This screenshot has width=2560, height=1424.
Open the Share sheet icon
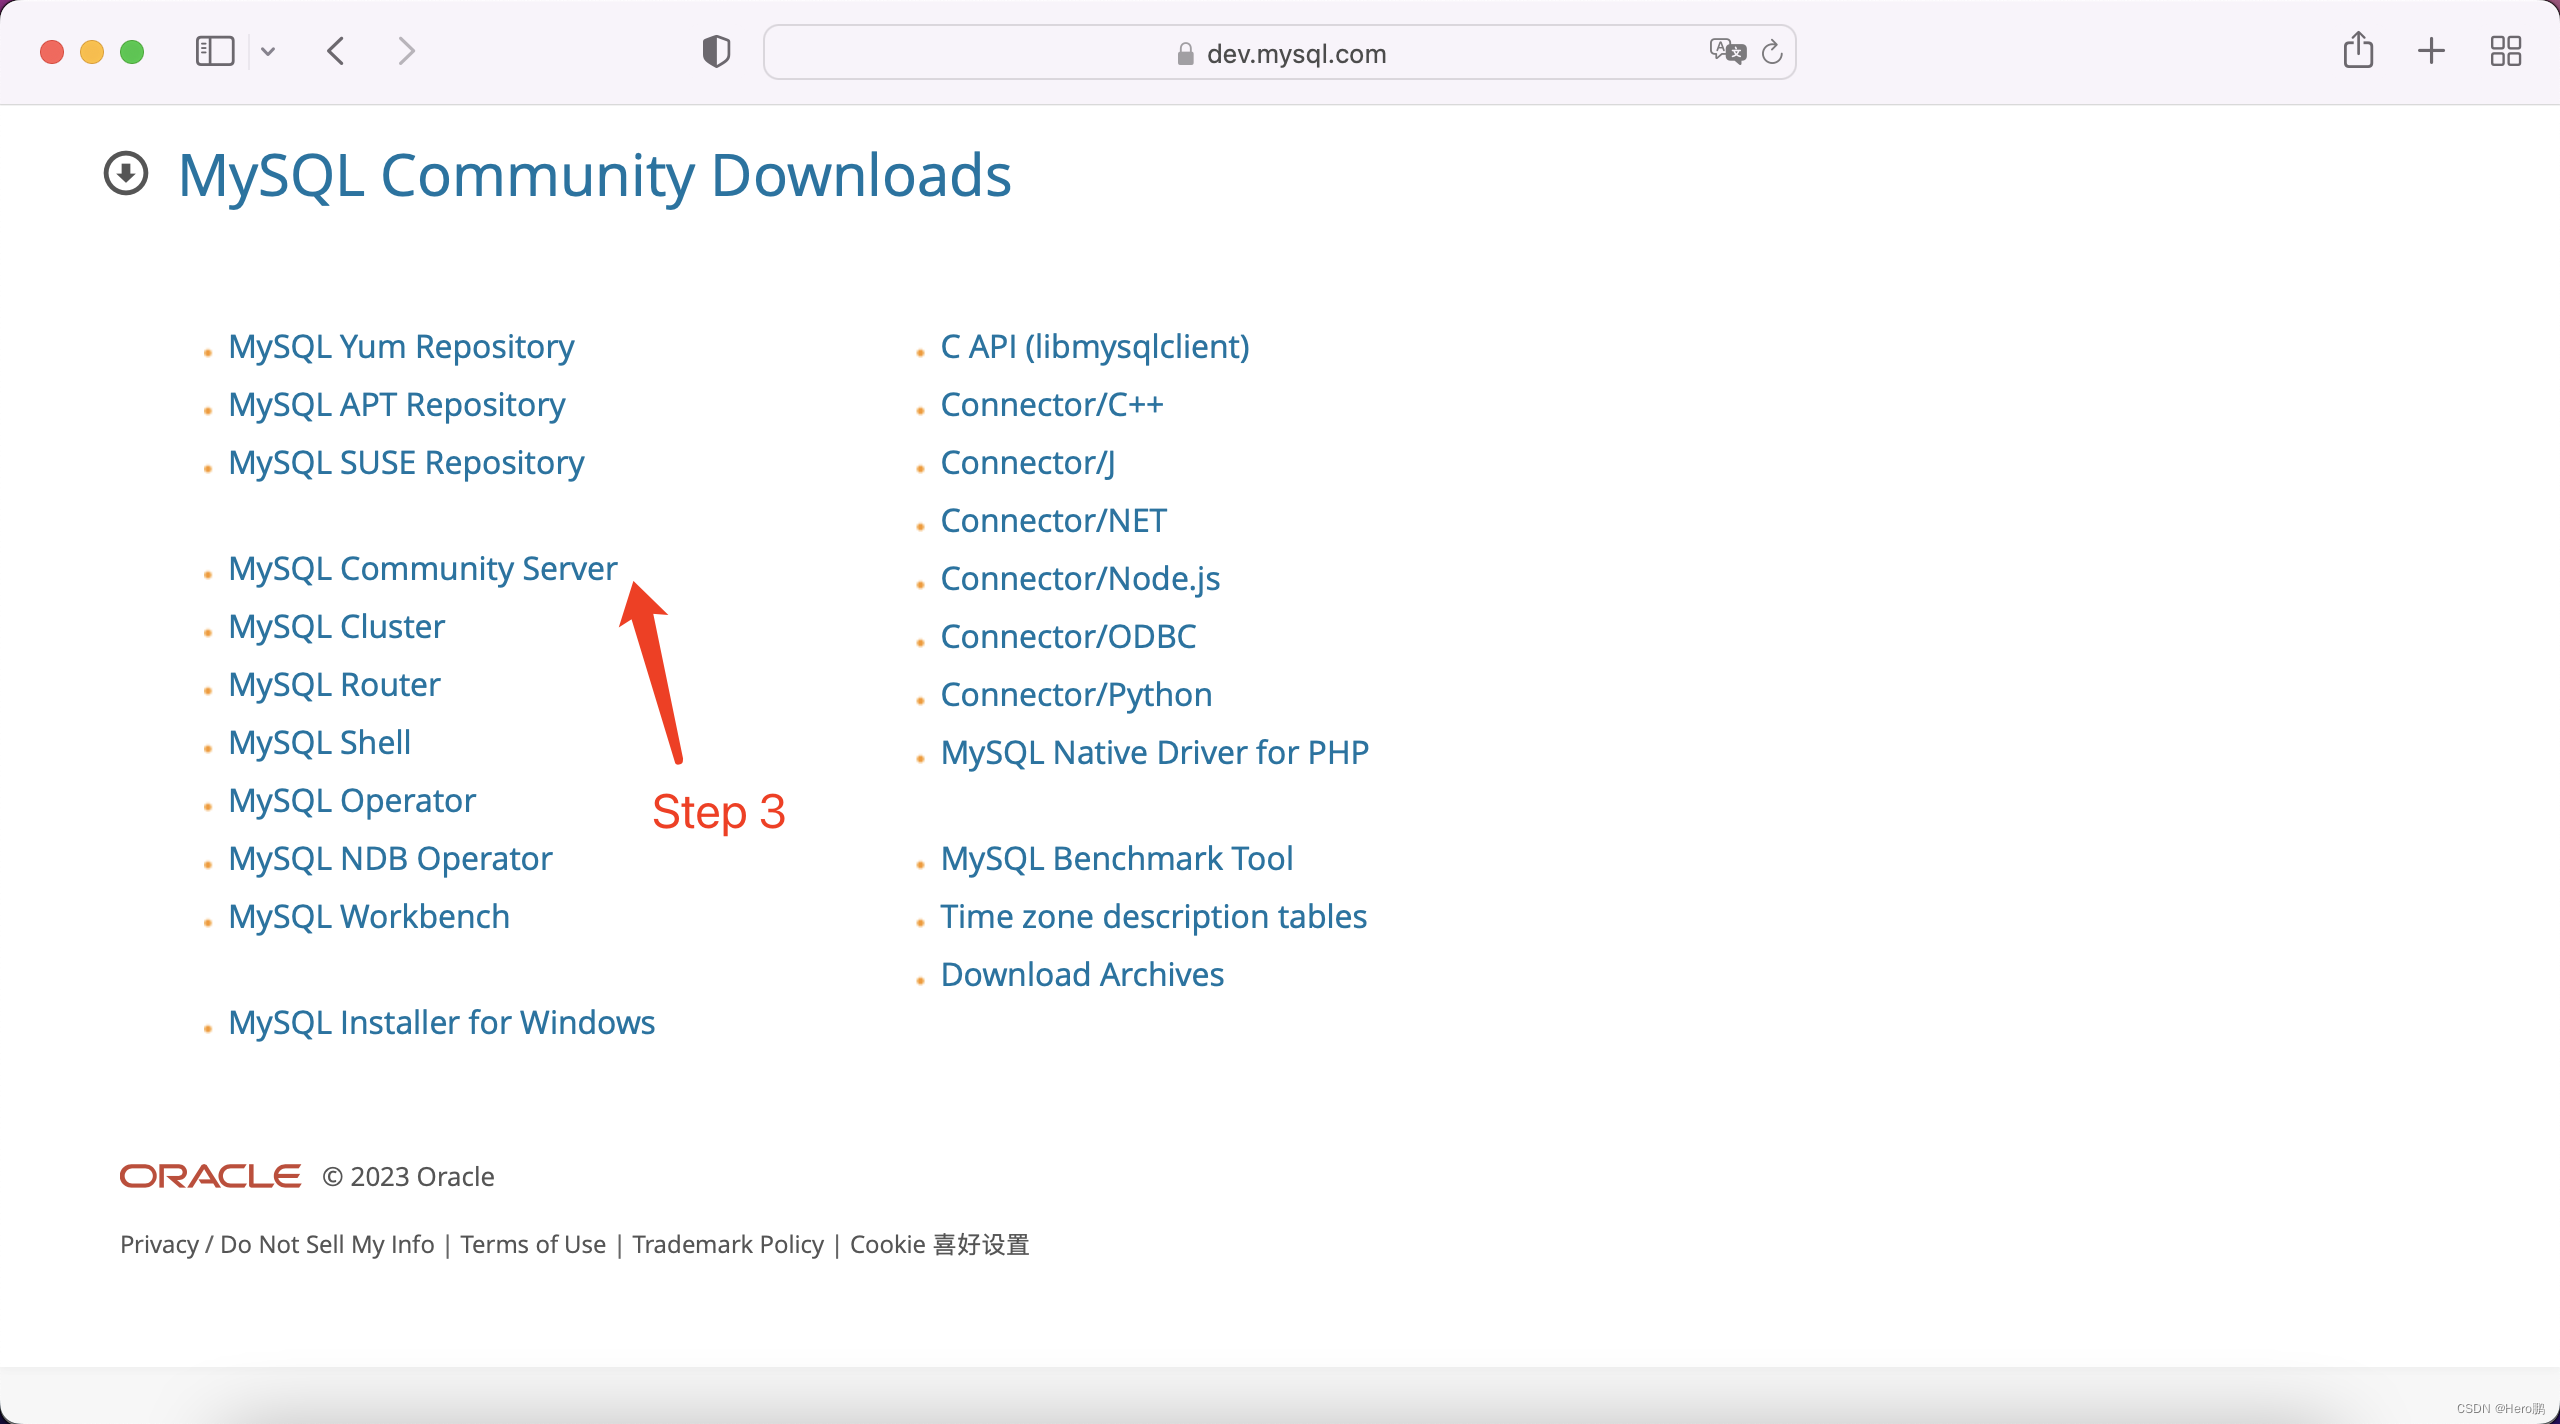(2358, 50)
